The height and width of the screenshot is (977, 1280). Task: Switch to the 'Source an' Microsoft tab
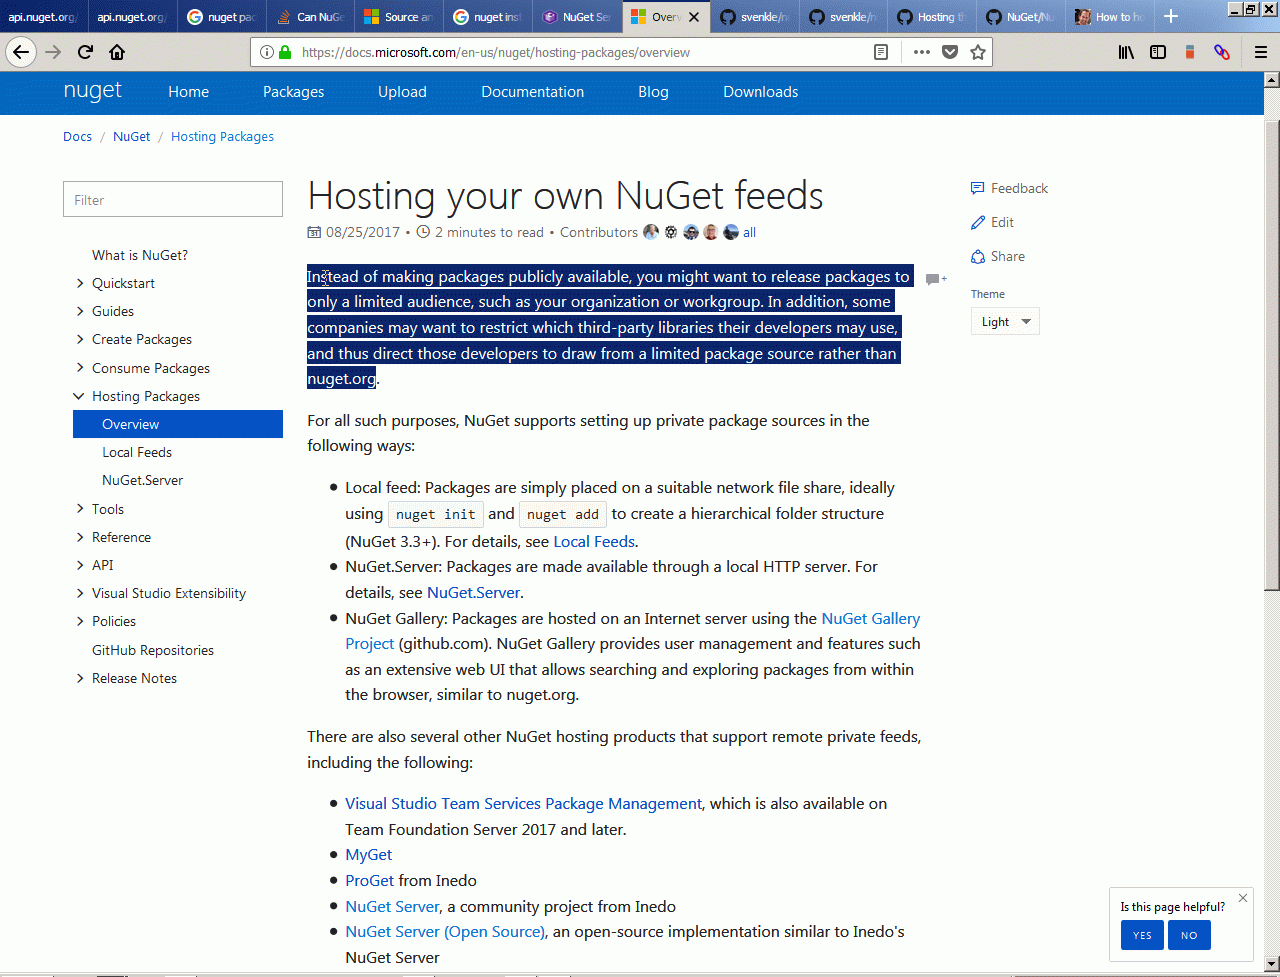398,17
